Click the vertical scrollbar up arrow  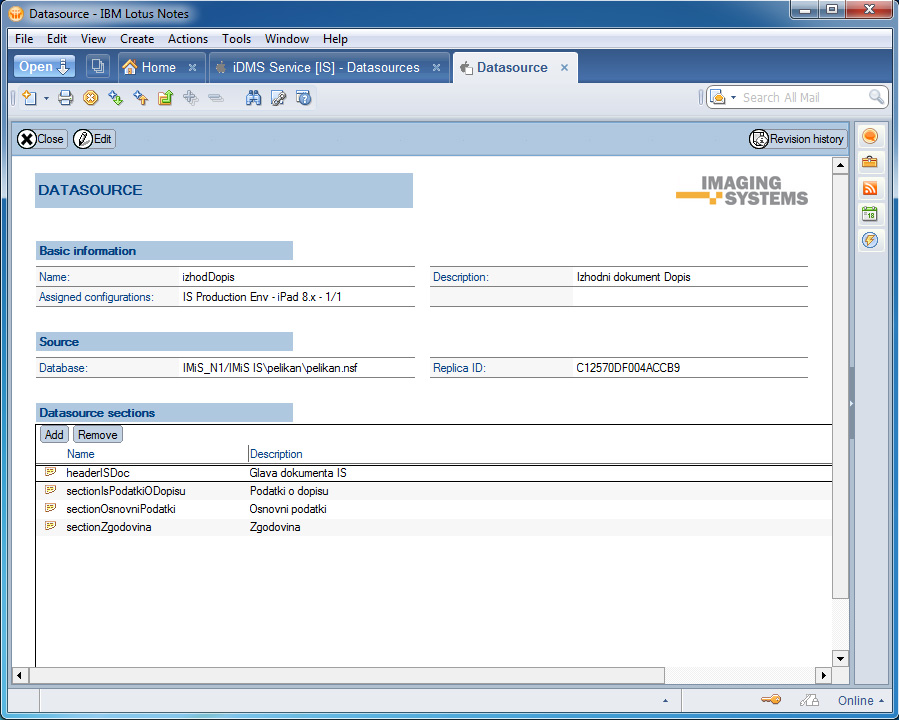click(841, 166)
